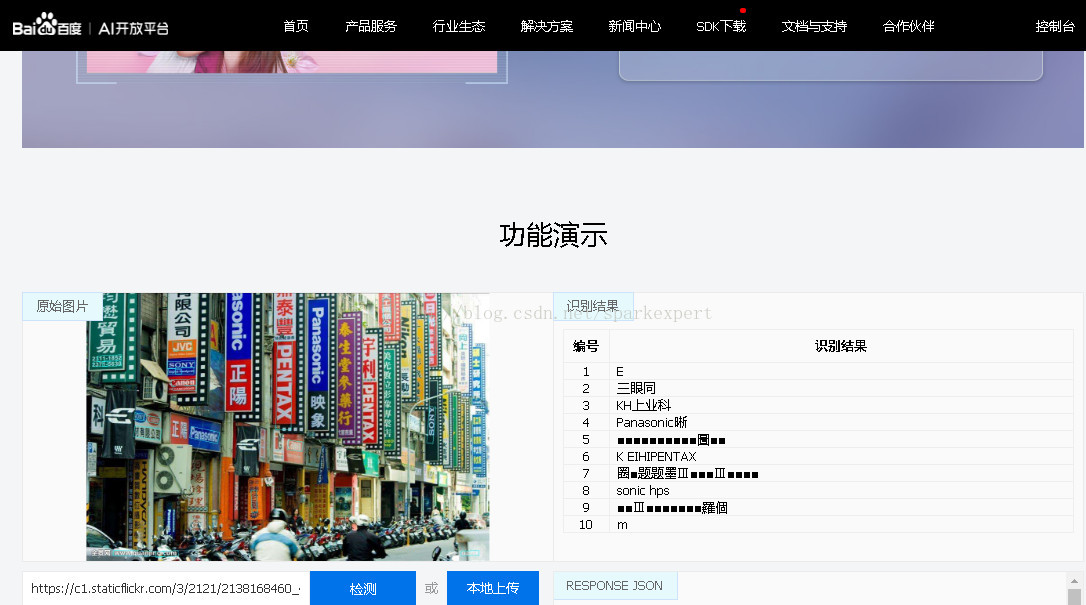Open the 首页 menu item
Screen dimensions: 1086x605
[296, 26]
